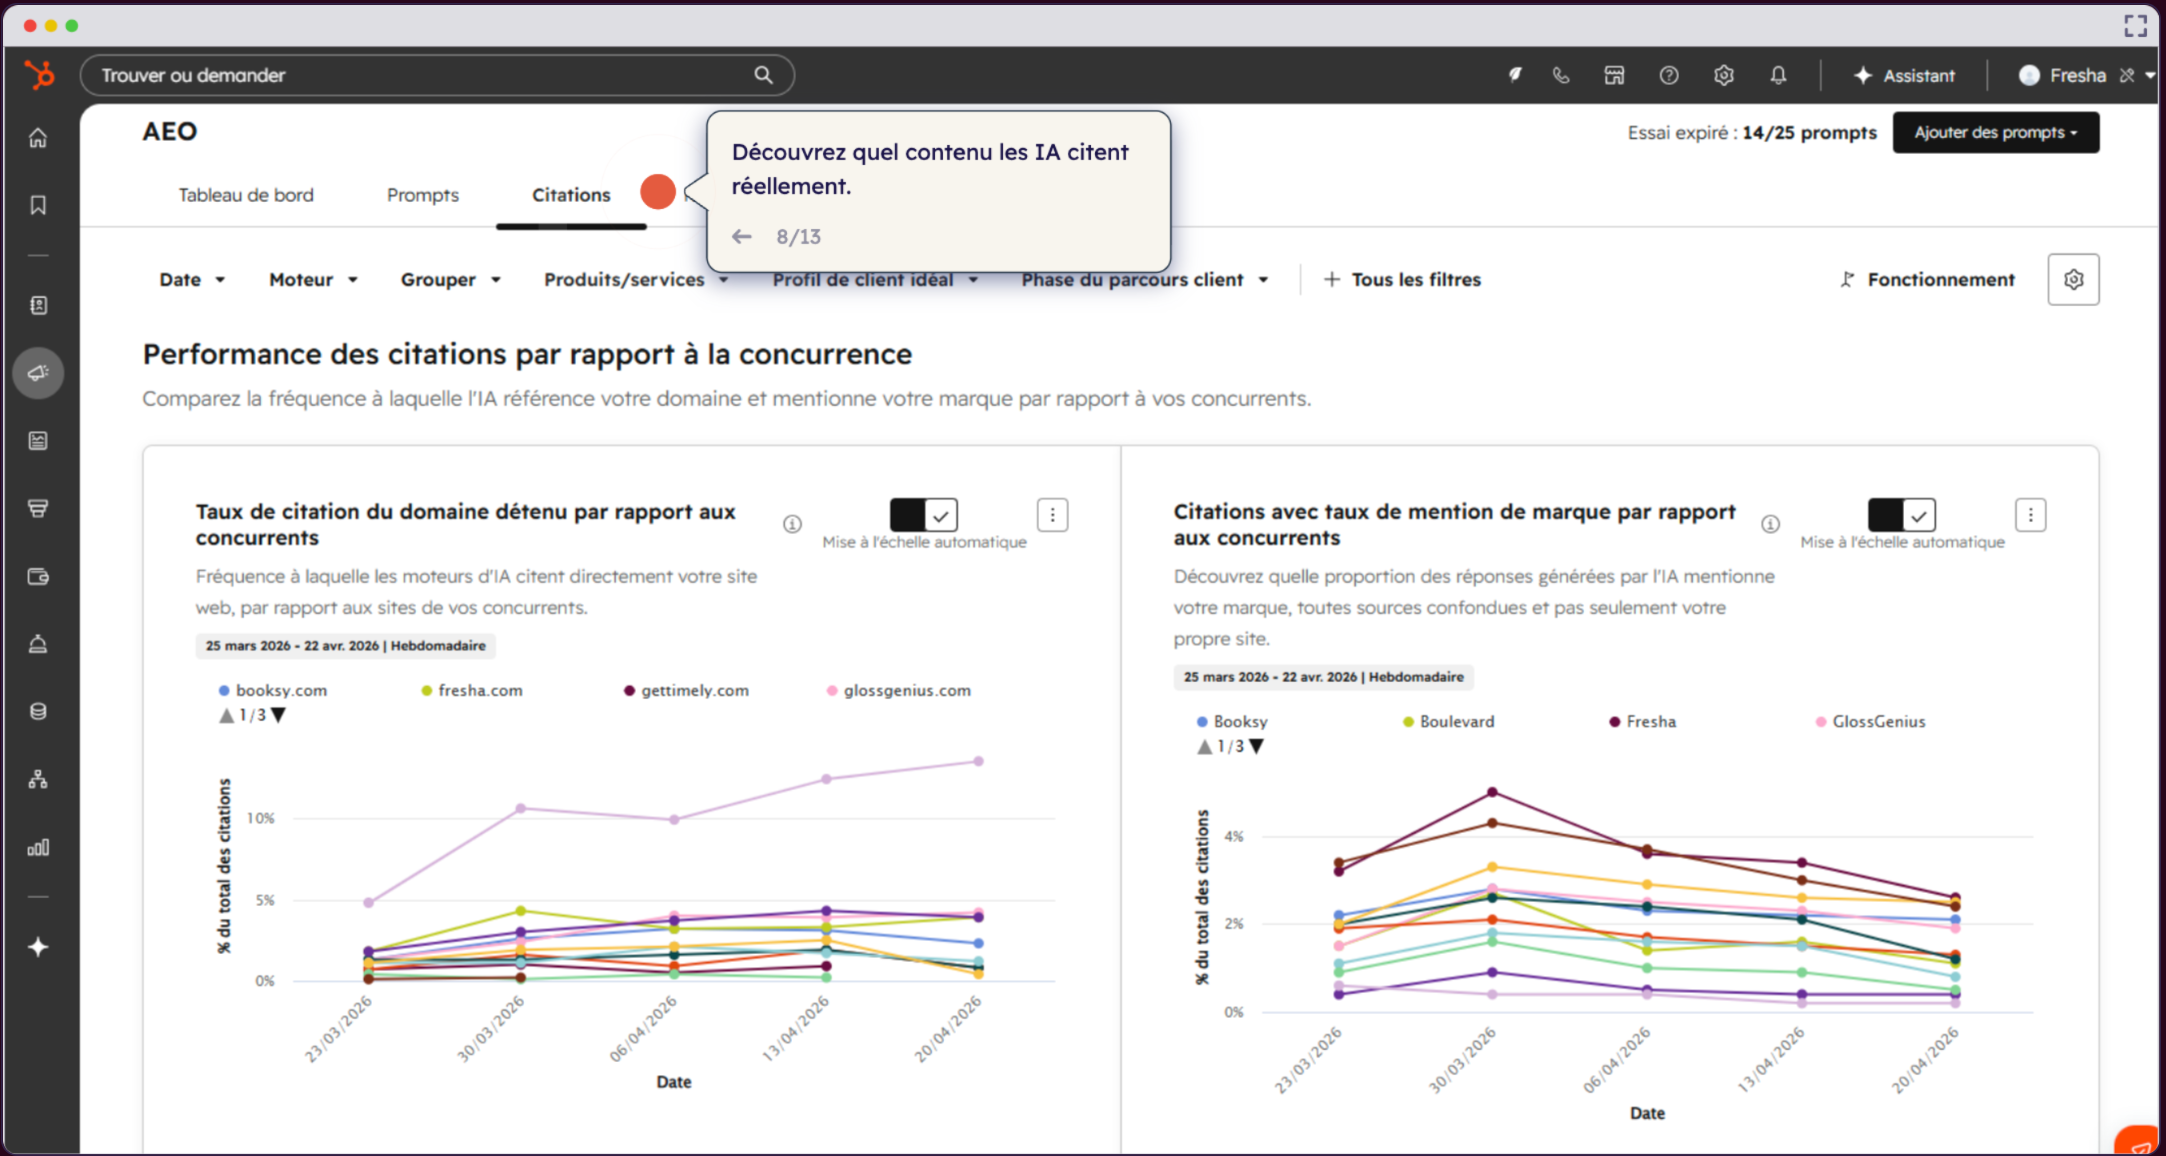Go to previous legend page in right chart
The width and height of the screenshot is (2166, 1156).
point(1205,746)
